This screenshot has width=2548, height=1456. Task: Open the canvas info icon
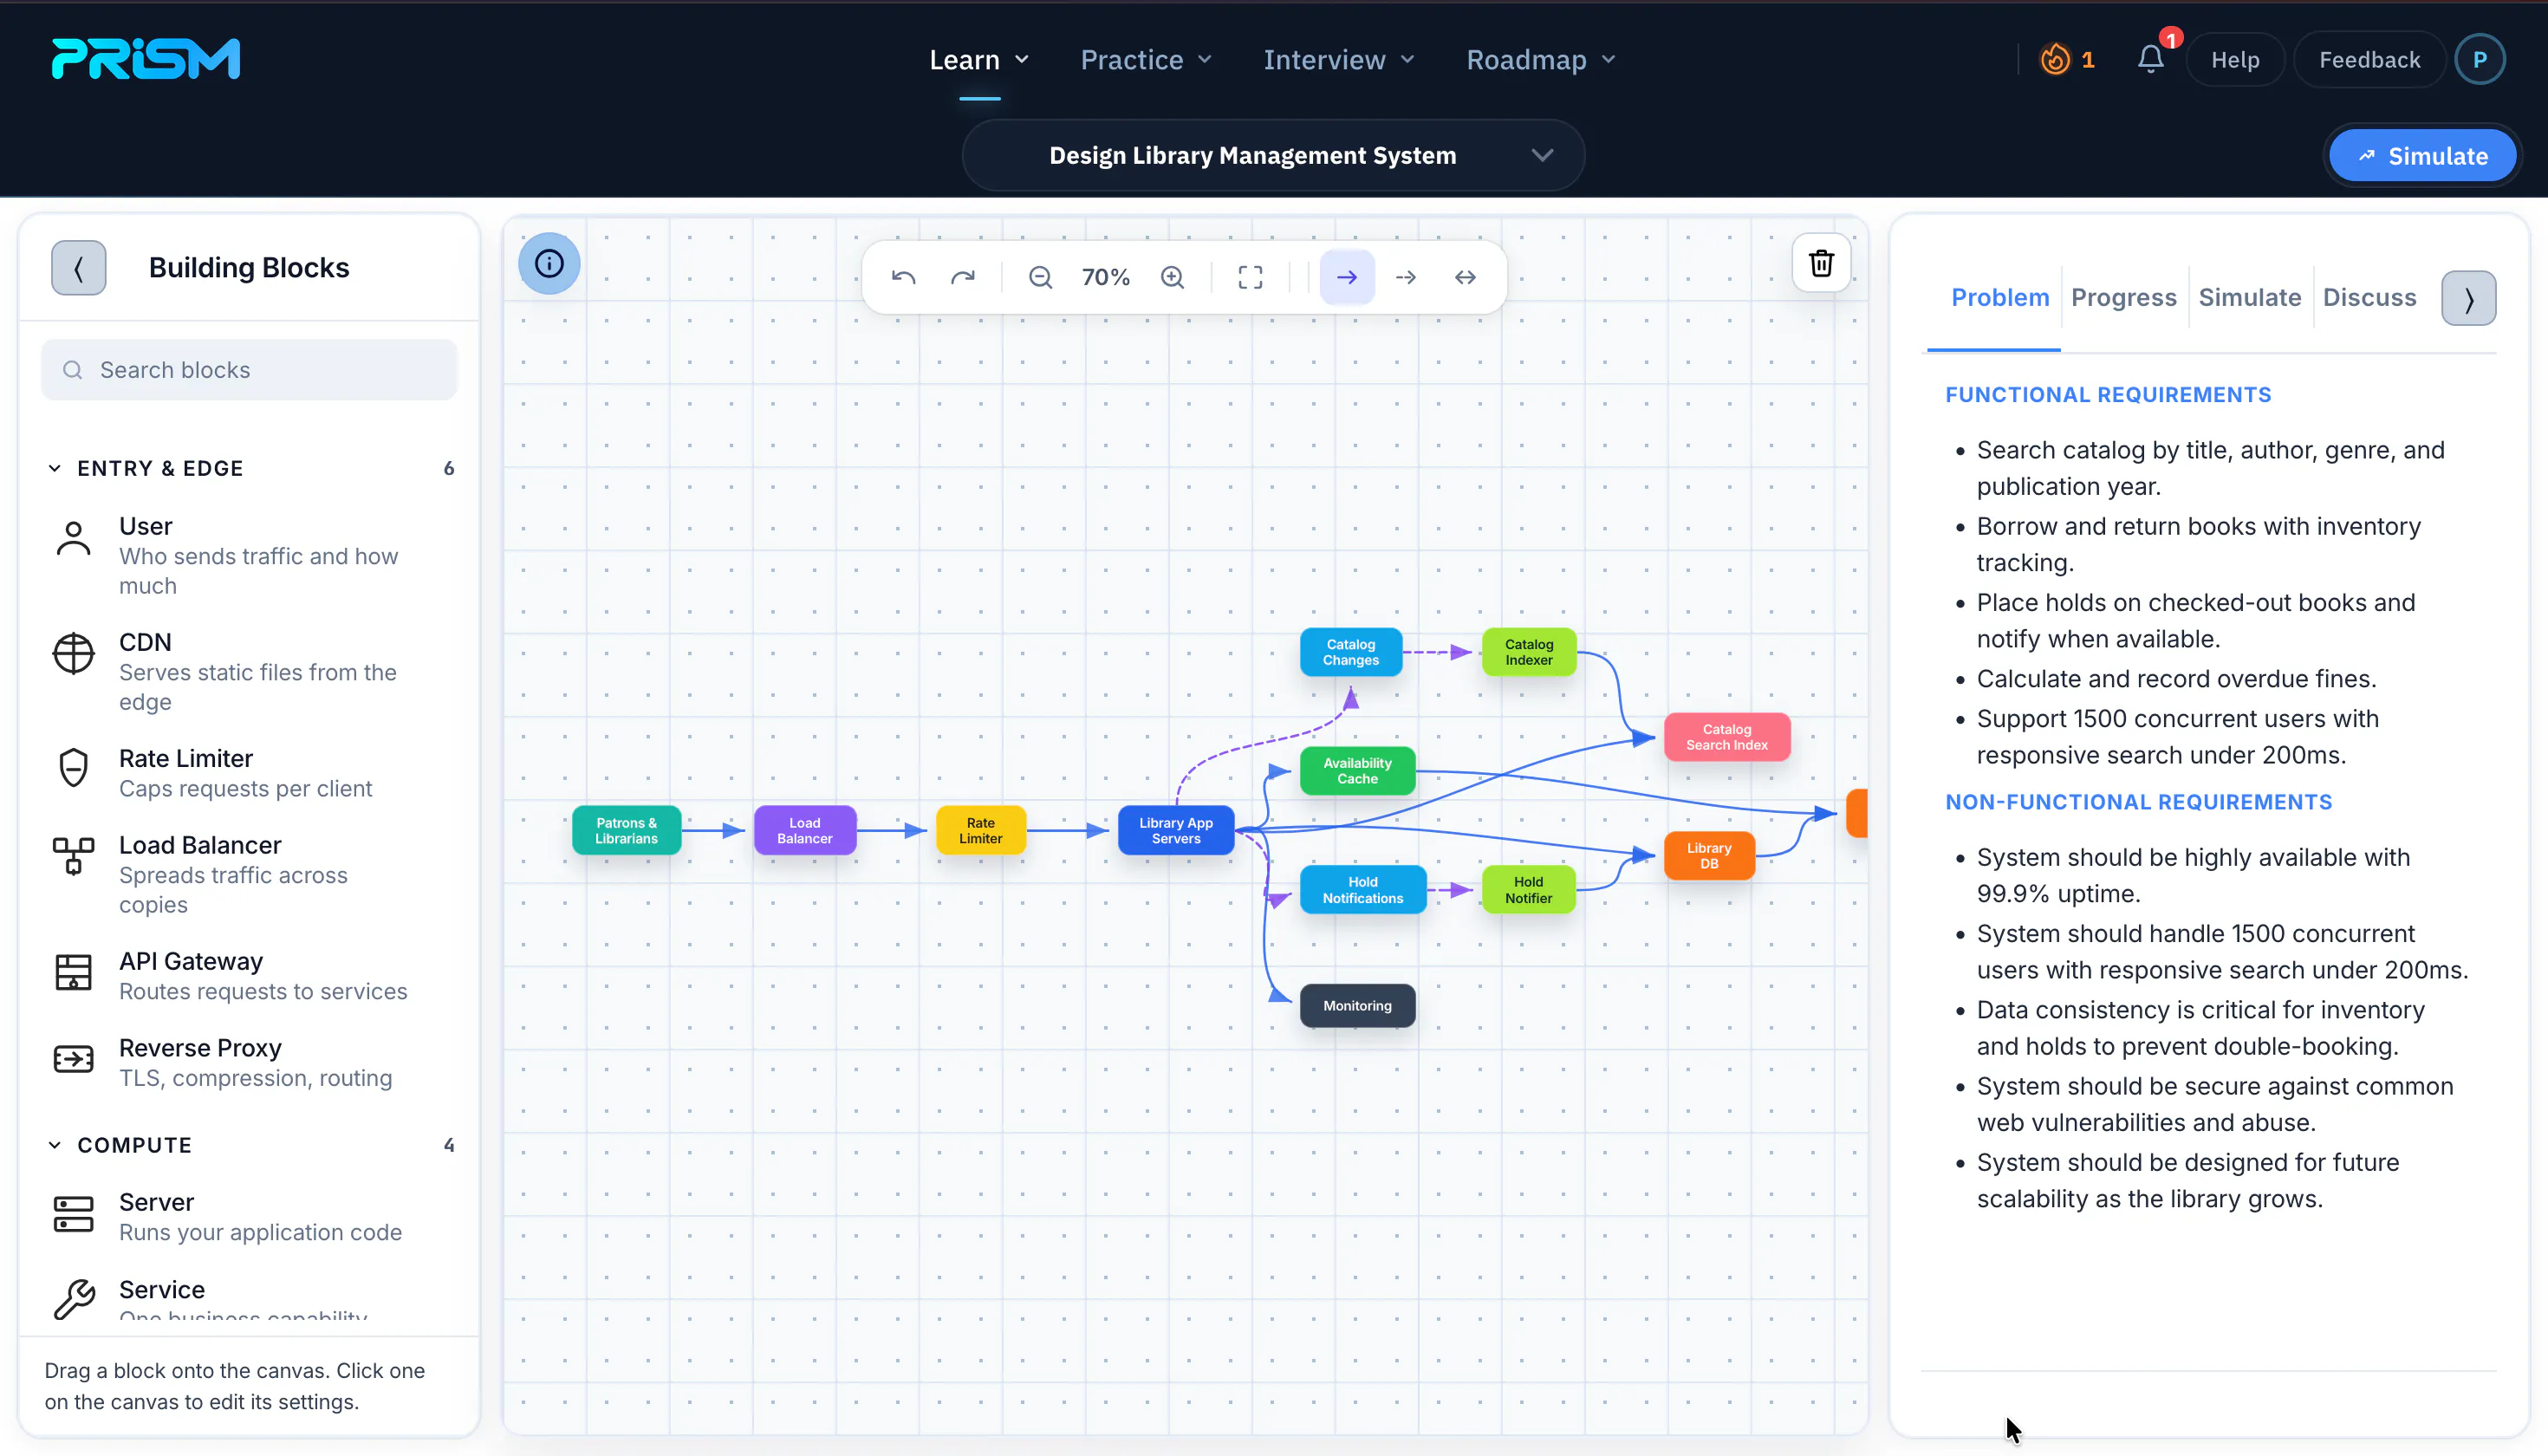tap(549, 264)
